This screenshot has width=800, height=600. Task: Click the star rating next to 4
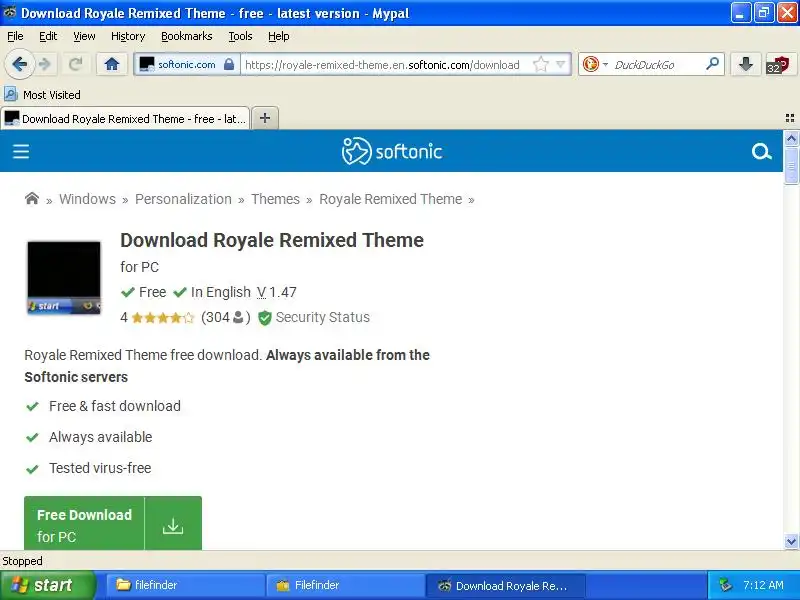pyautogui.click(x=163, y=318)
